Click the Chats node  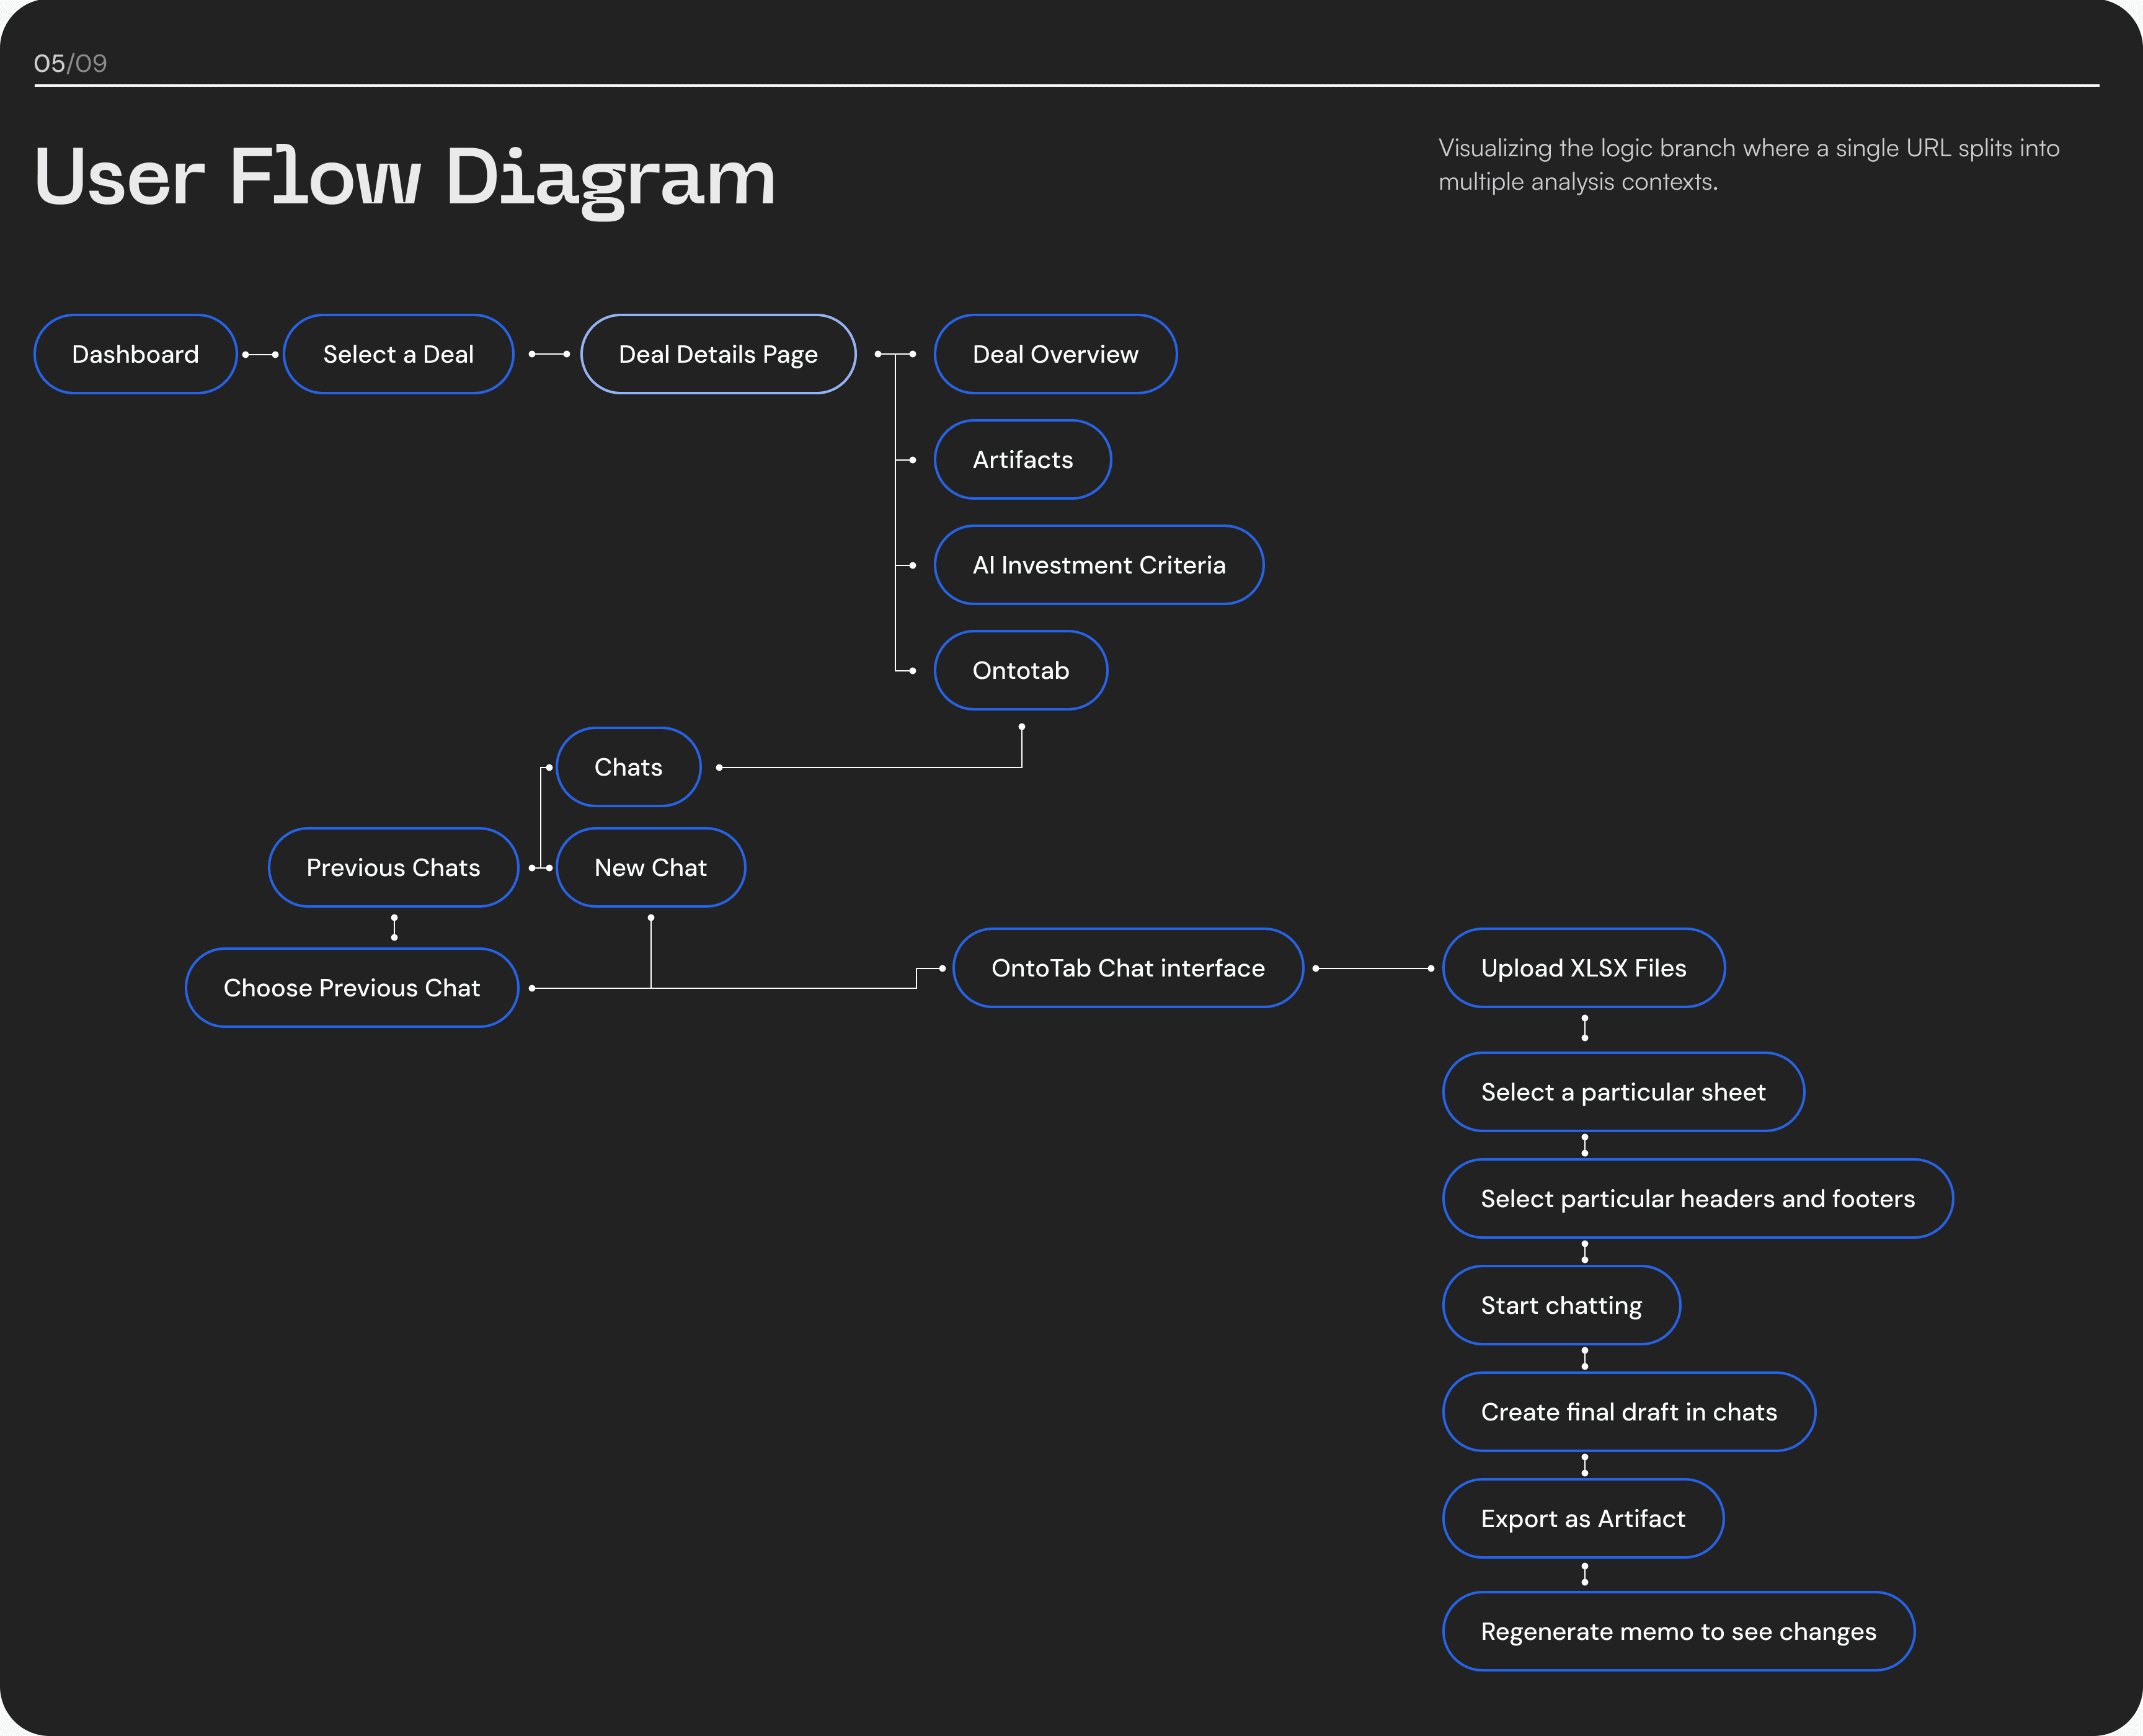pyautogui.click(x=628, y=767)
